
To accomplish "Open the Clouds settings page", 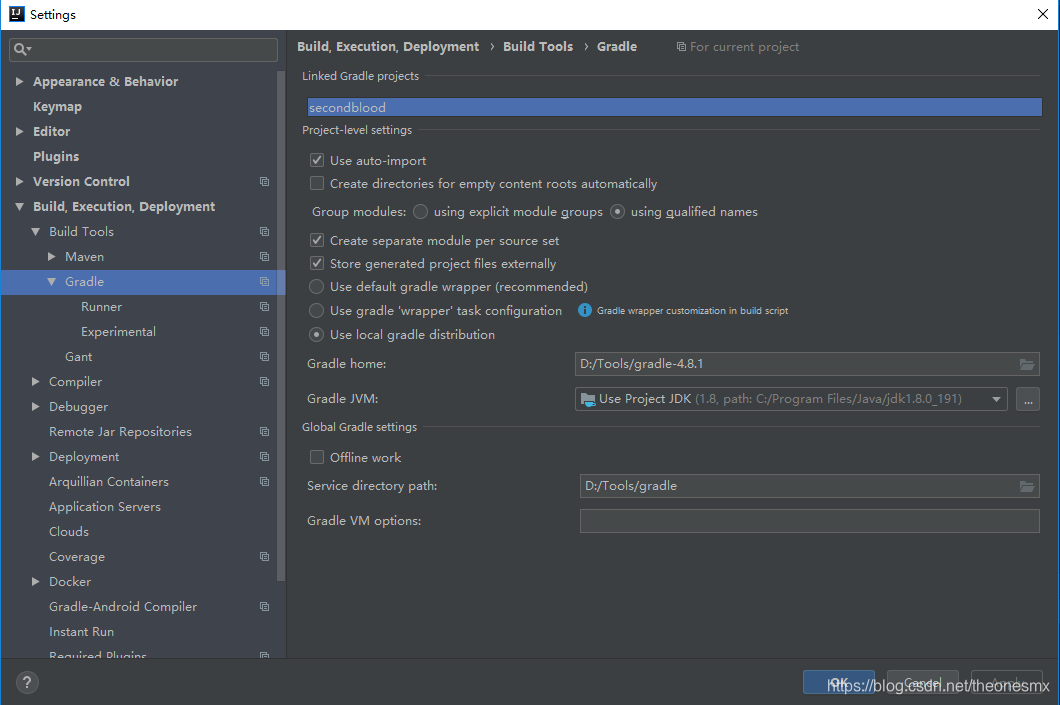I will pos(69,532).
